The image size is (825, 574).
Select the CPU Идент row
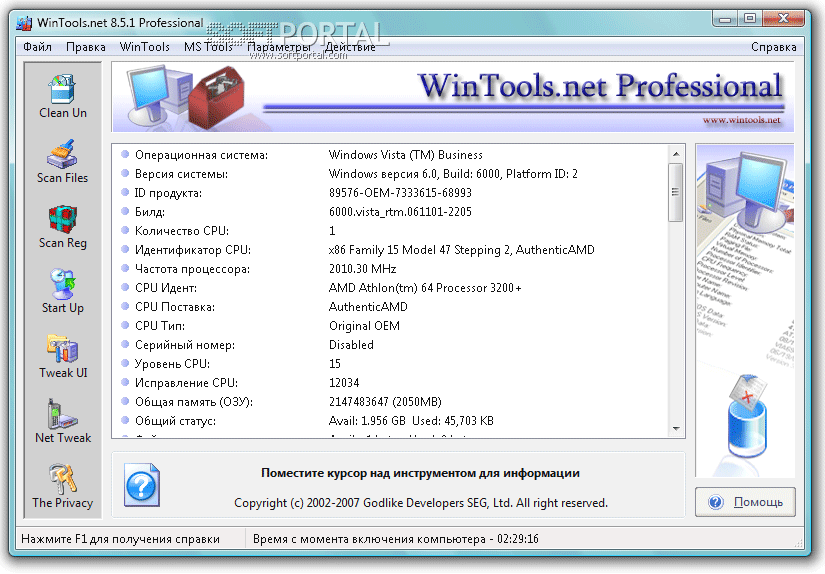tap(390, 288)
